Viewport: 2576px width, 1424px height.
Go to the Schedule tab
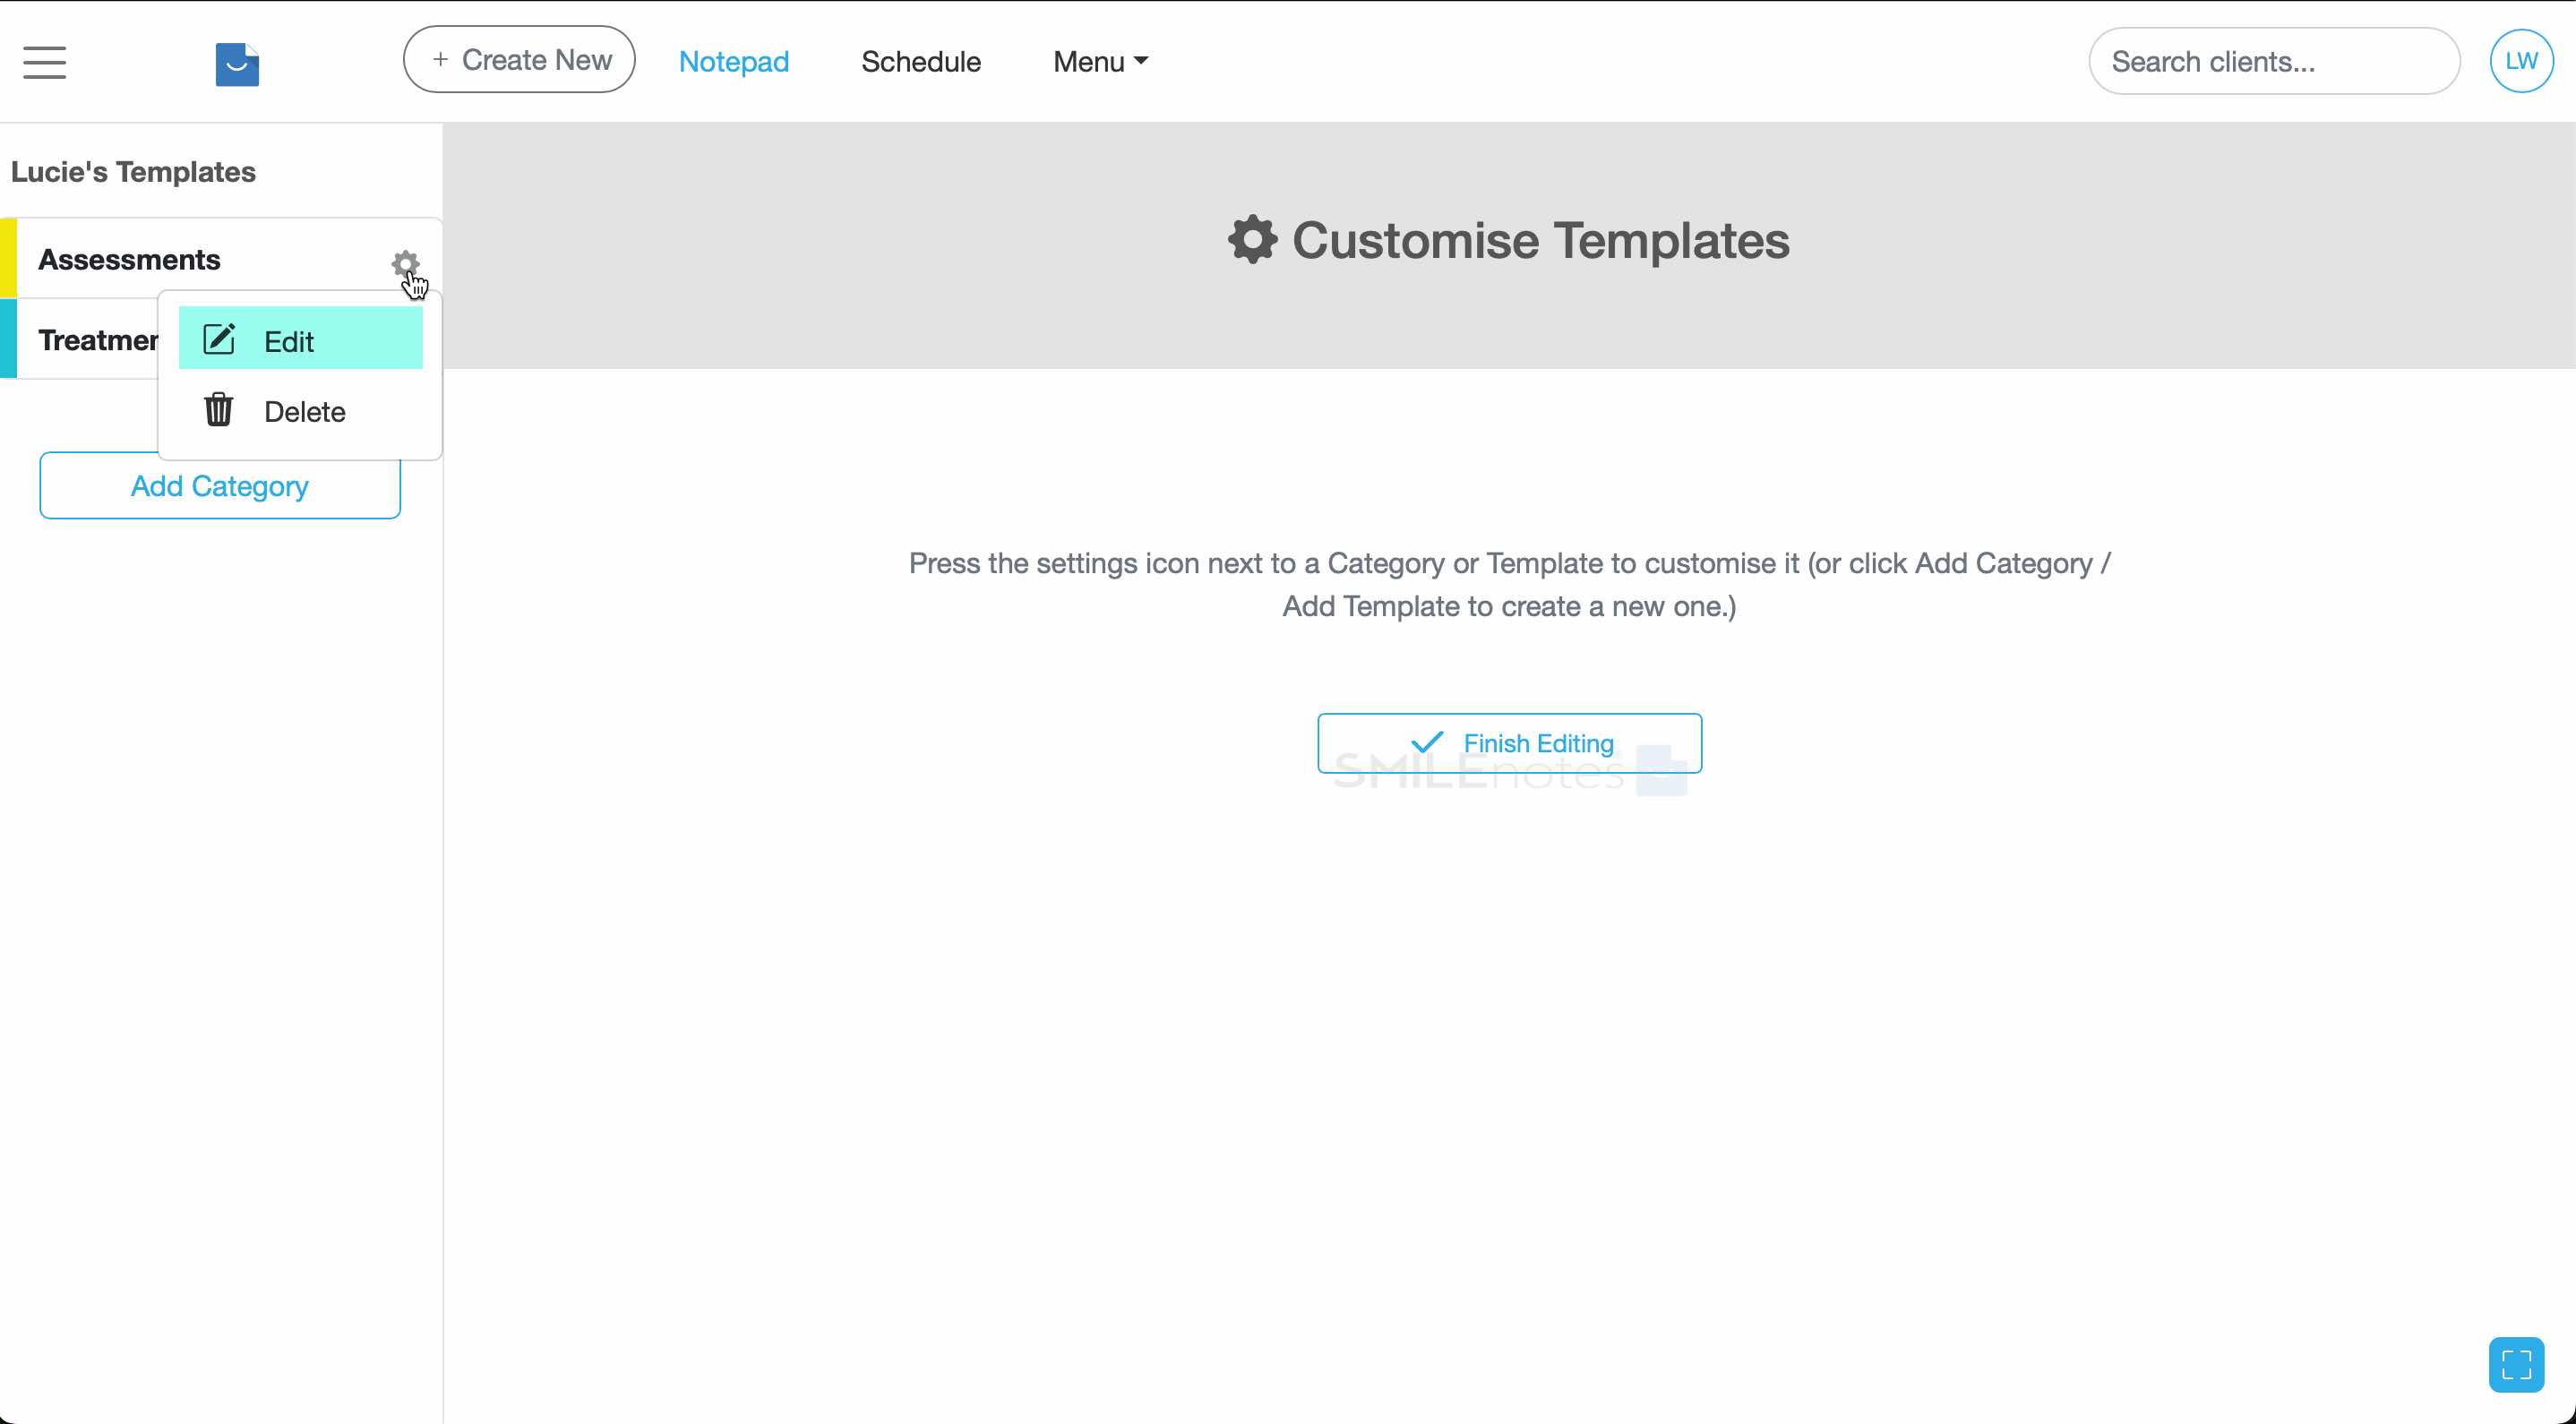[x=921, y=62]
